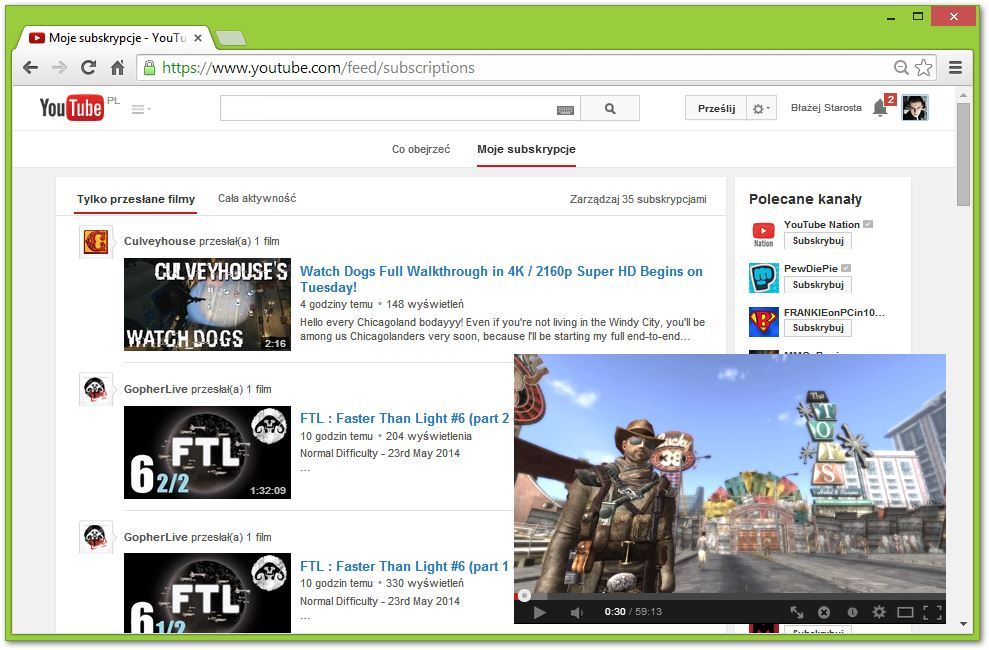Click the diagonal arrows resize icon in player
Screen dimensions: 989x650
click(797, 612)
